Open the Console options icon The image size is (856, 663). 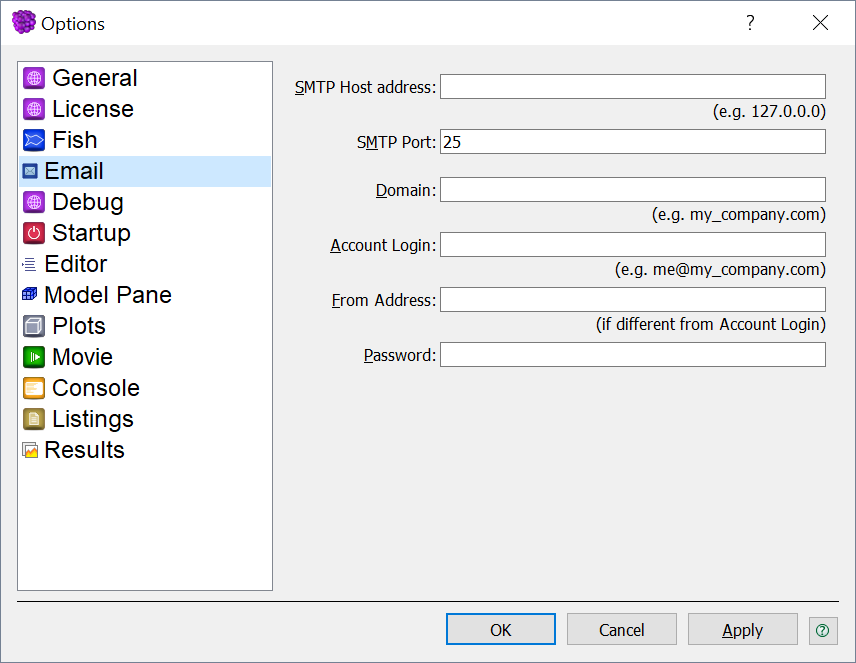tap(34, 388)
